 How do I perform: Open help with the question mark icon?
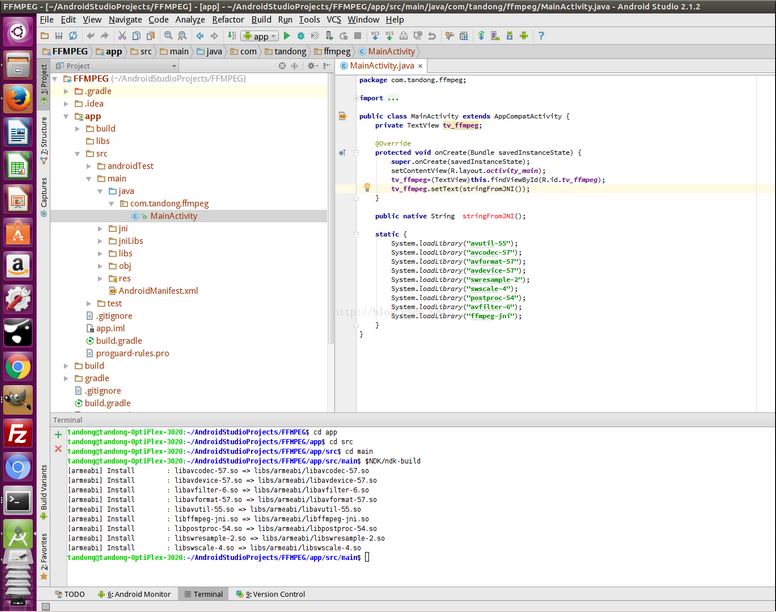pyautogui.click(x=540, y=36)
